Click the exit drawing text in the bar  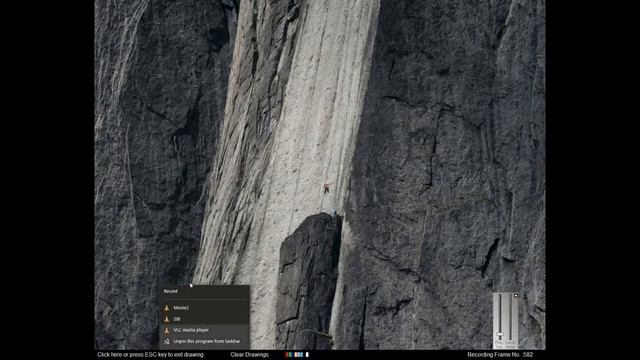(150, 355)
